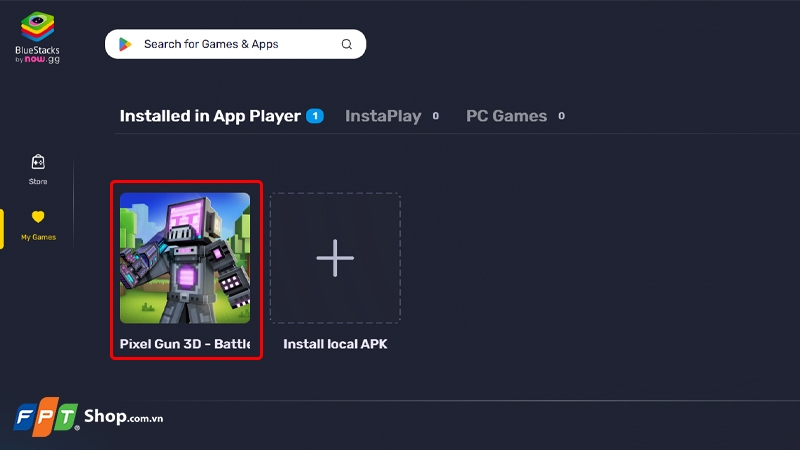800x450 pixels.
Task: Click the Google Play icon in search bar
Action: coord(125,44)
